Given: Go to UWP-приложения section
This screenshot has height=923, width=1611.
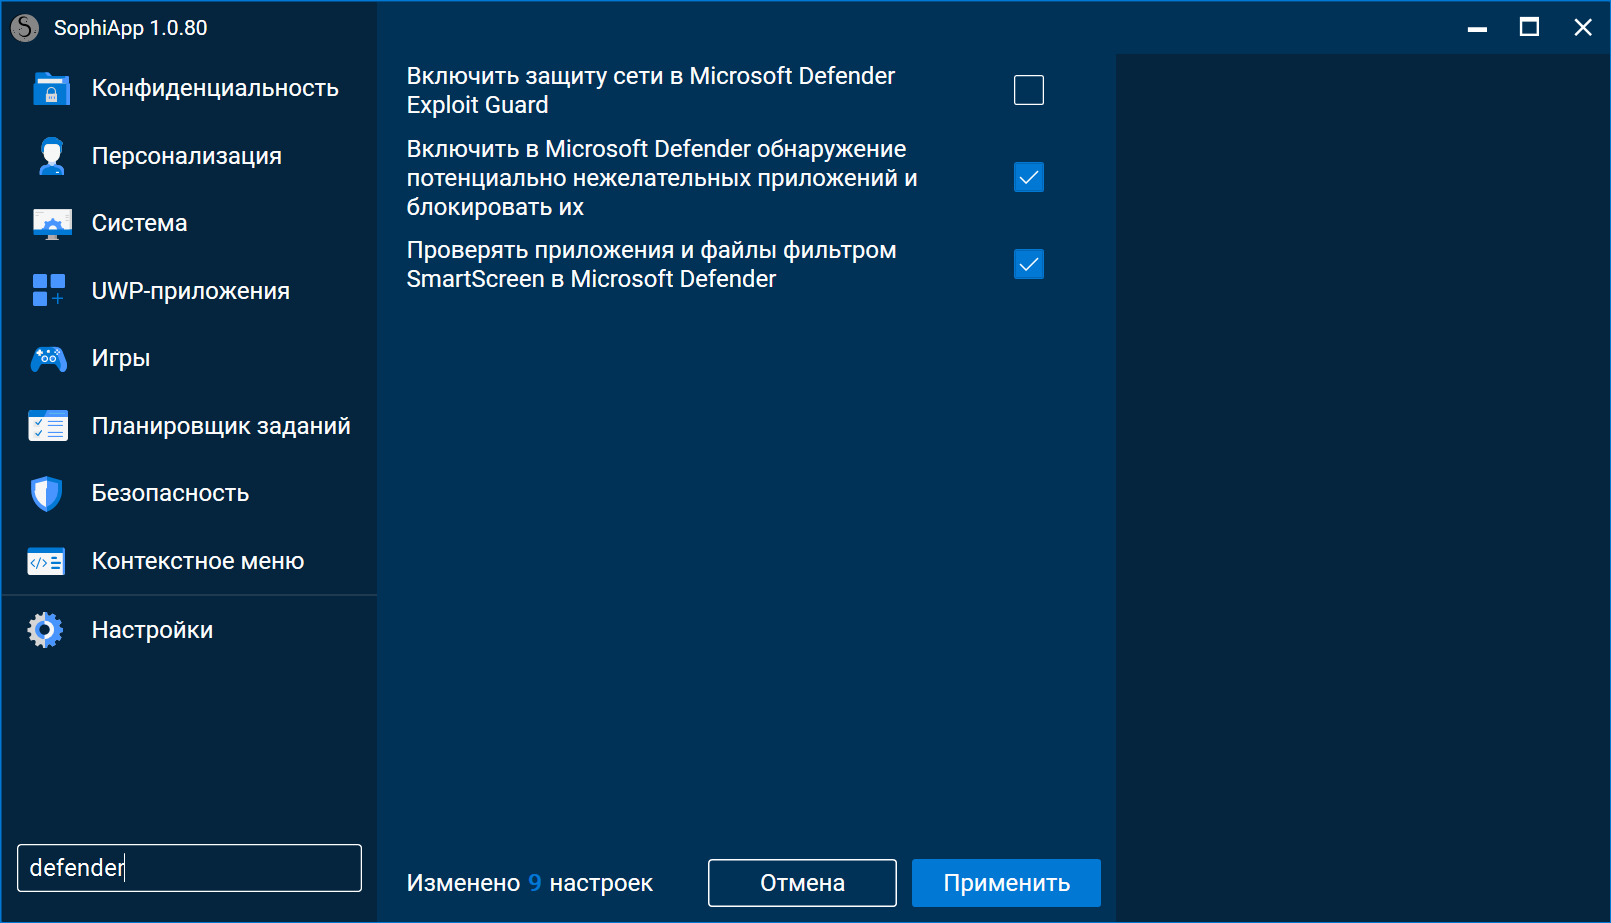Looking at the screenshot, I should 191,291.
